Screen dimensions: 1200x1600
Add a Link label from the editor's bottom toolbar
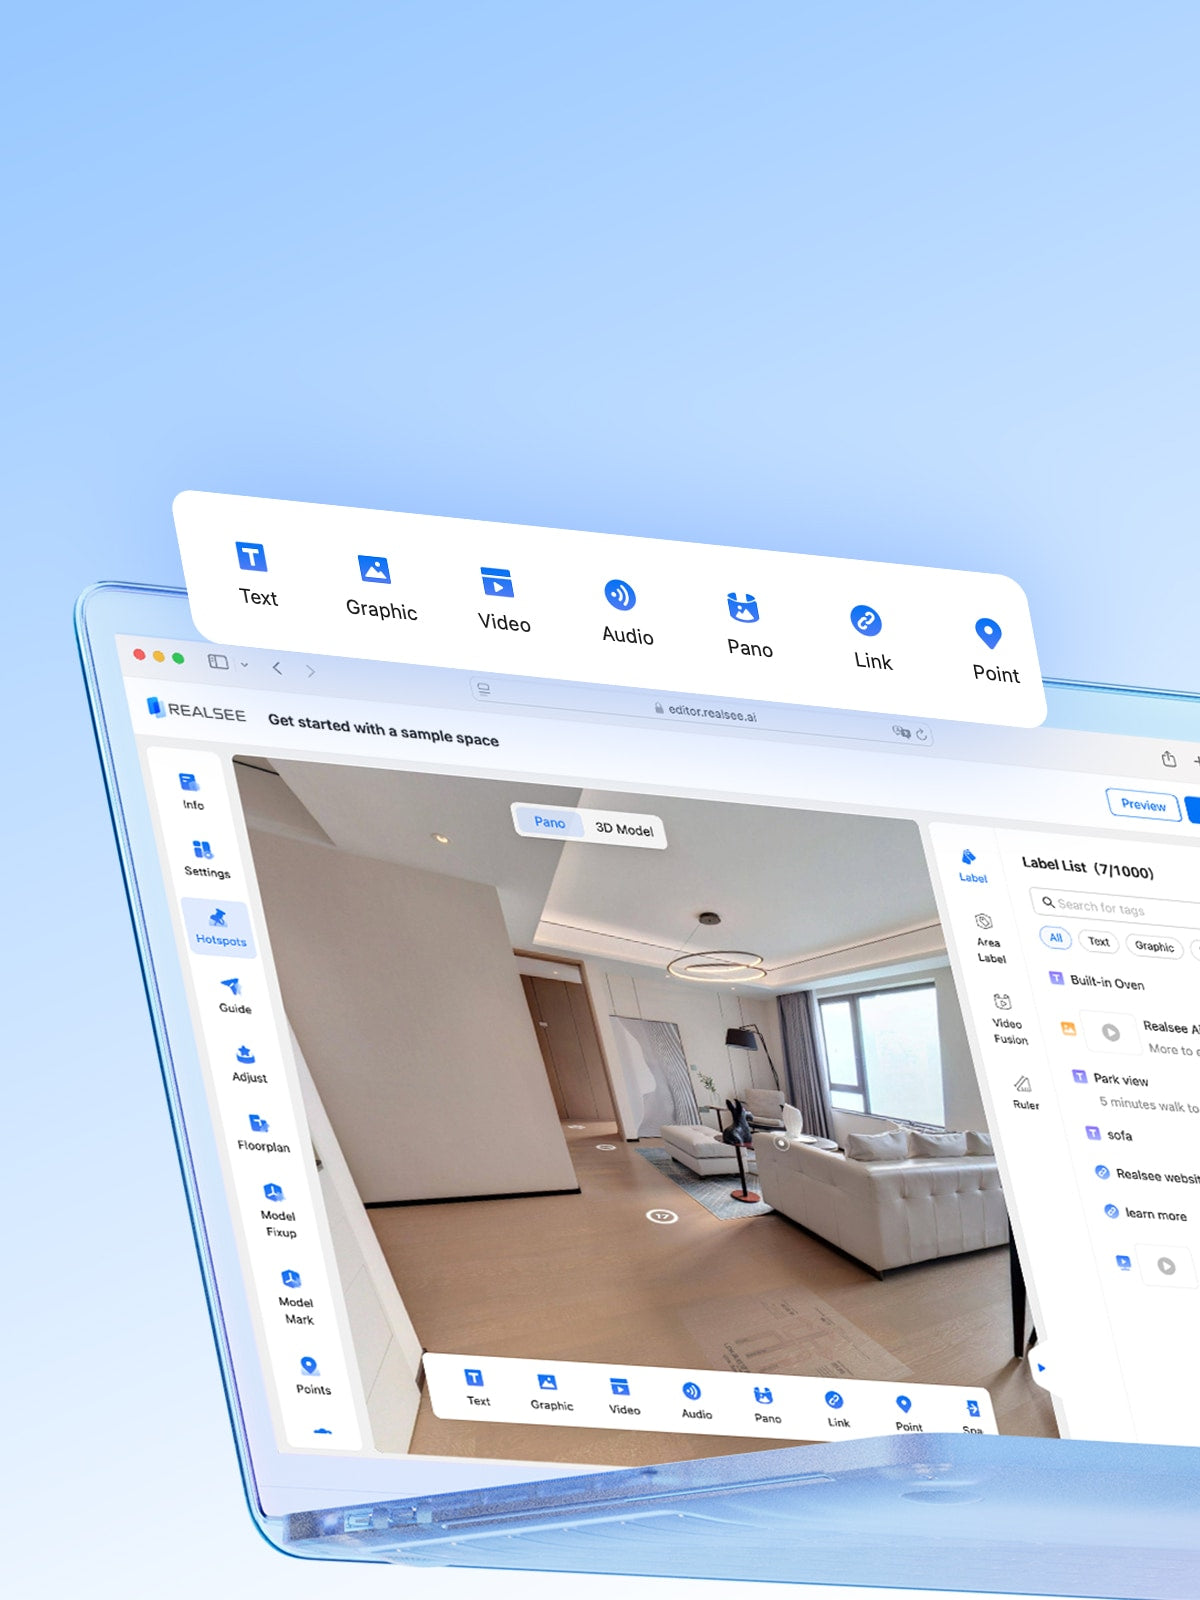pyautogui.click(x=837, y=1410)
